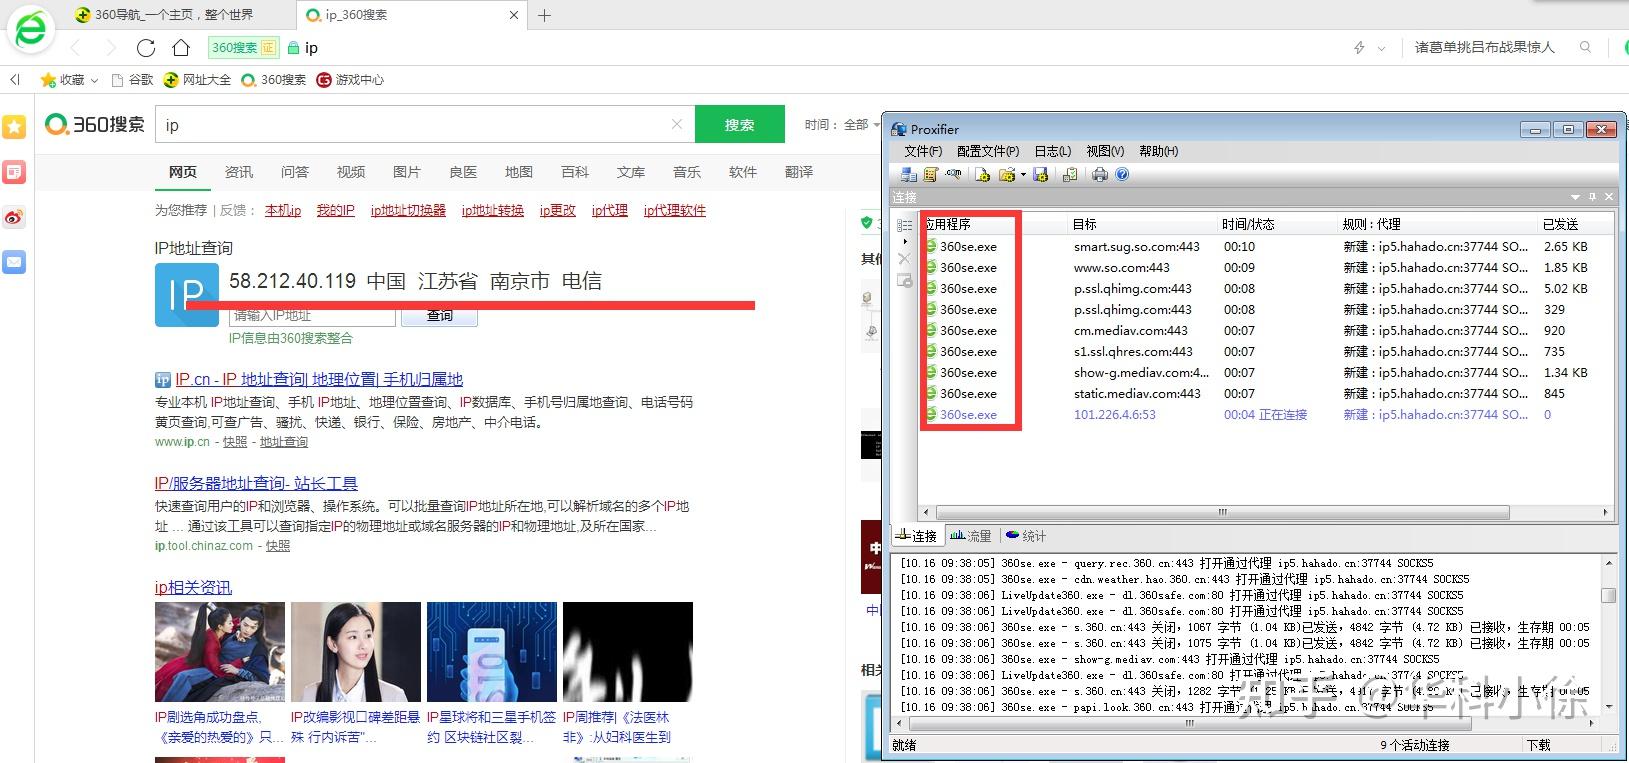1629x763 pixels.
Task: Click the browser forward arrow
Action: (x=110, y=48)
